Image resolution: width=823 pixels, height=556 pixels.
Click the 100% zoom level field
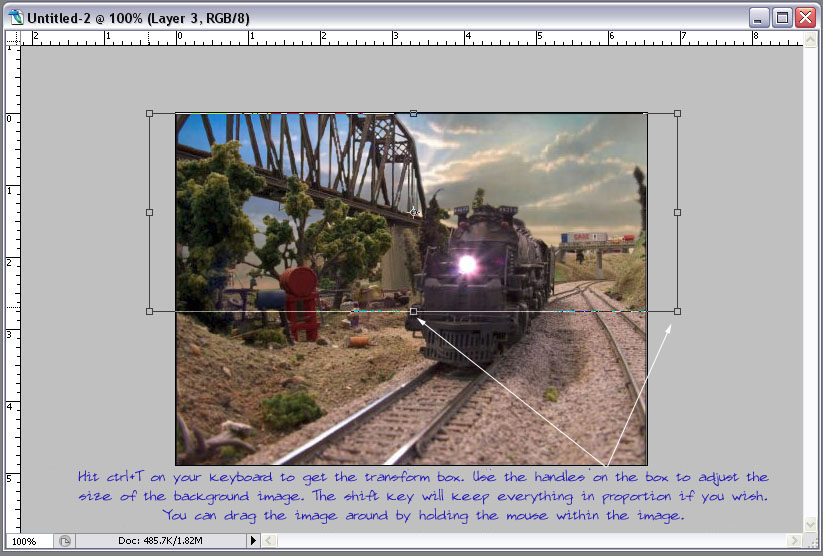[29, 541]
